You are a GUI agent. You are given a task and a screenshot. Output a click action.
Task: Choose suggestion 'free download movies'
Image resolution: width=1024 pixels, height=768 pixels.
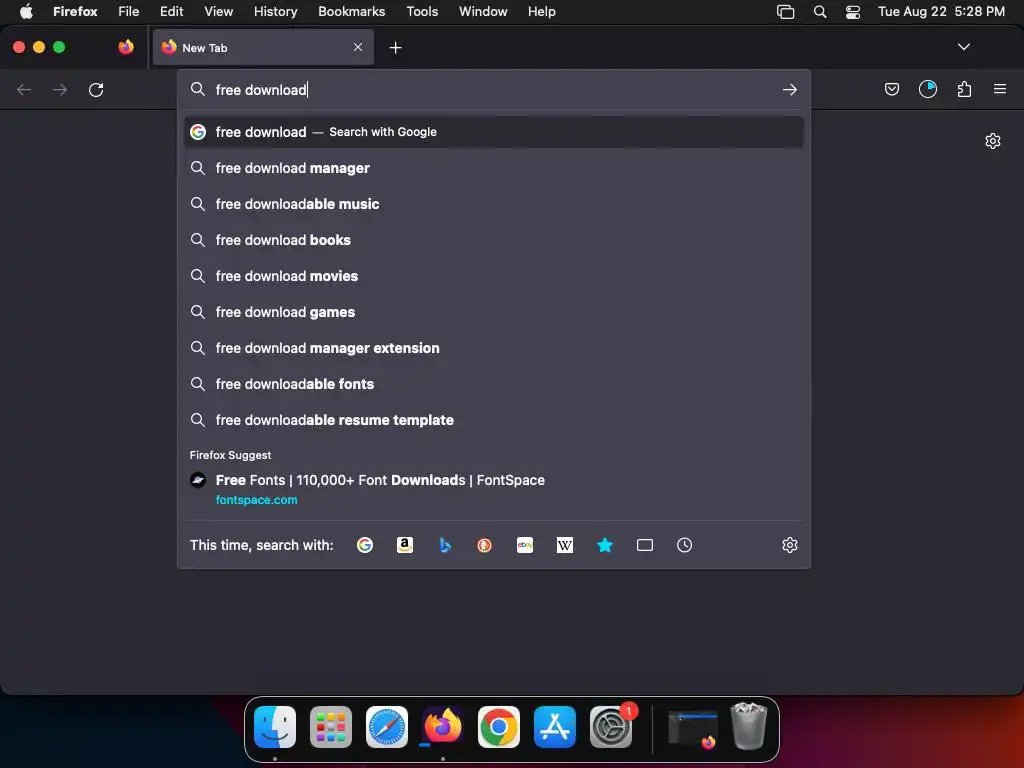494,276
